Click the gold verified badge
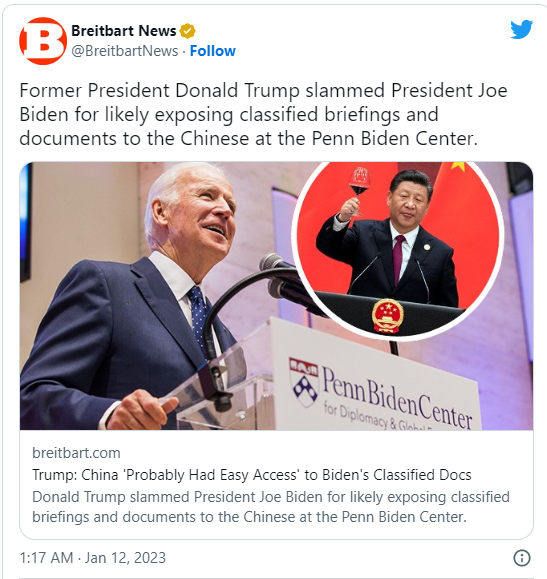 (187, 31)
